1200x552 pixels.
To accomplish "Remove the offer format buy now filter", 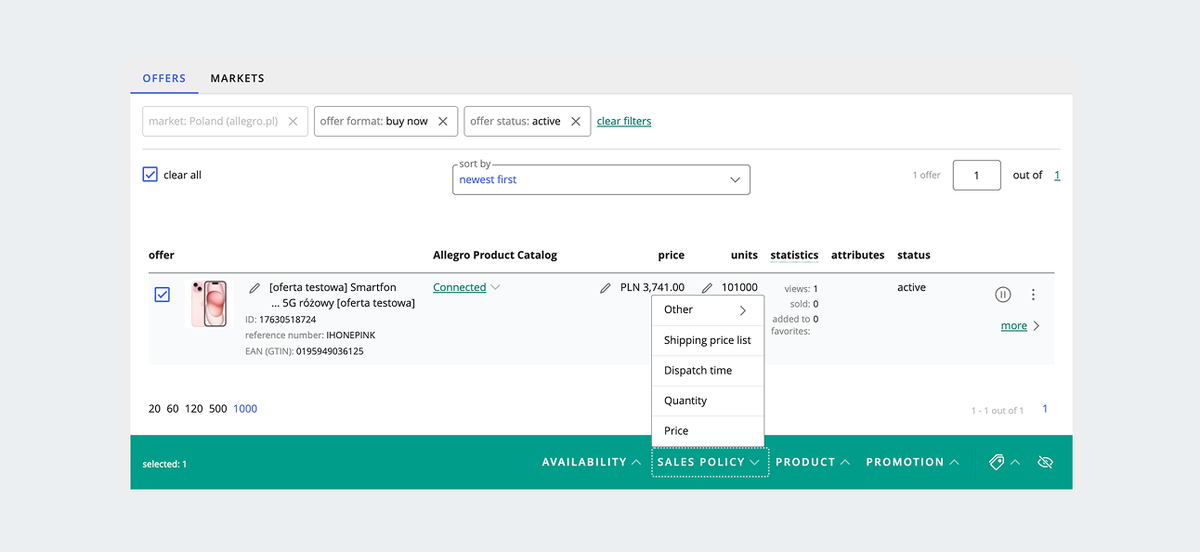I will (x=443, y=121).
